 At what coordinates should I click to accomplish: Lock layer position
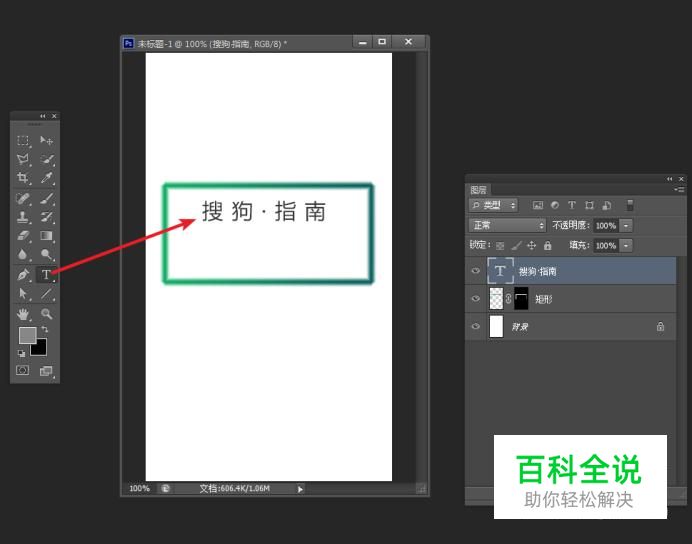click(x=532, y=245)
